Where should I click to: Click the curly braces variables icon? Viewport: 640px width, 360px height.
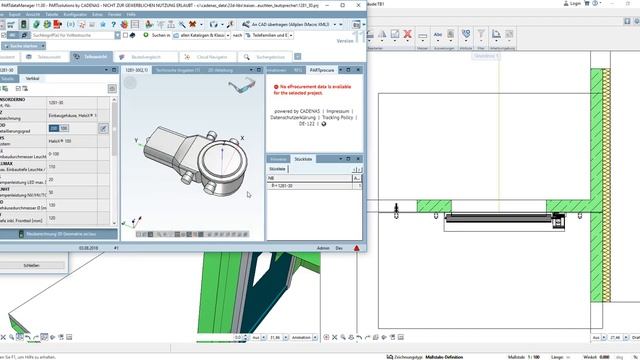click(71, 24)
